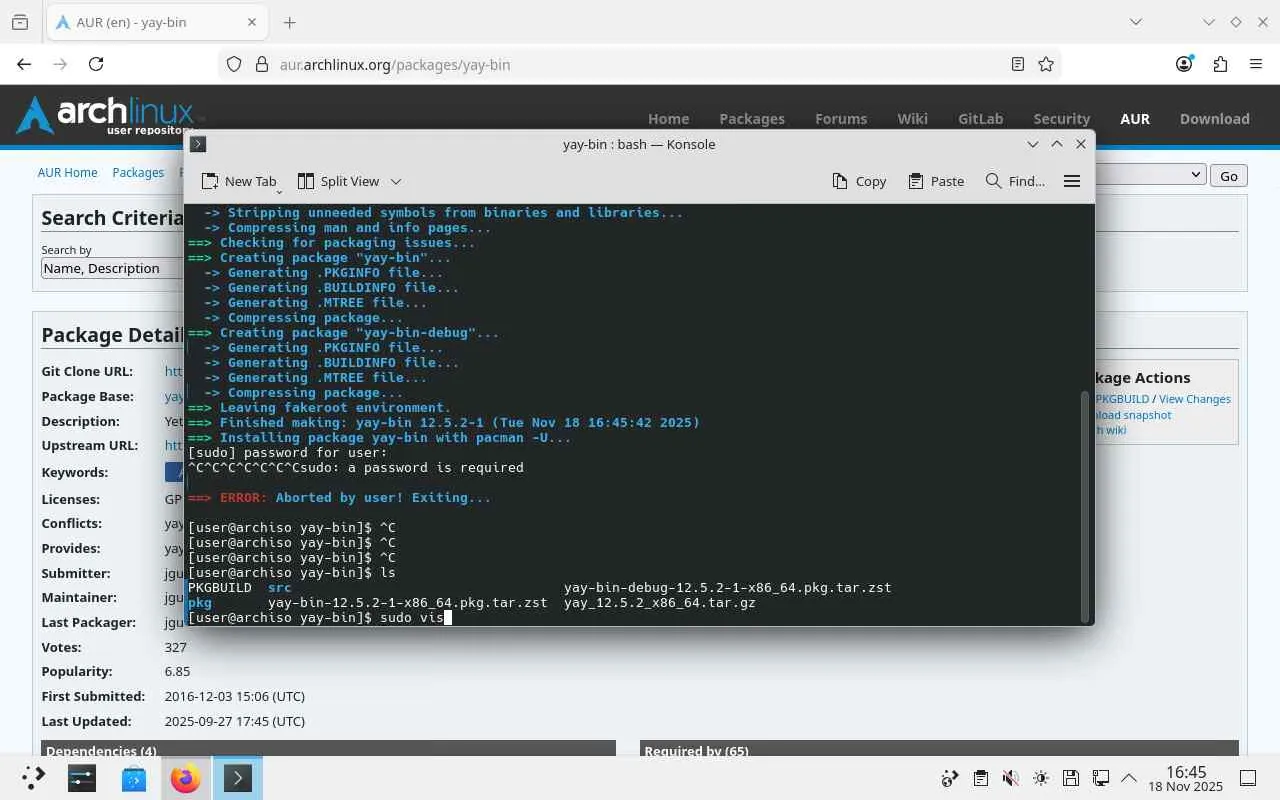Open the Firefox account menu
This screenshot has width=1280, height=800.
(x=1184, y=64)
